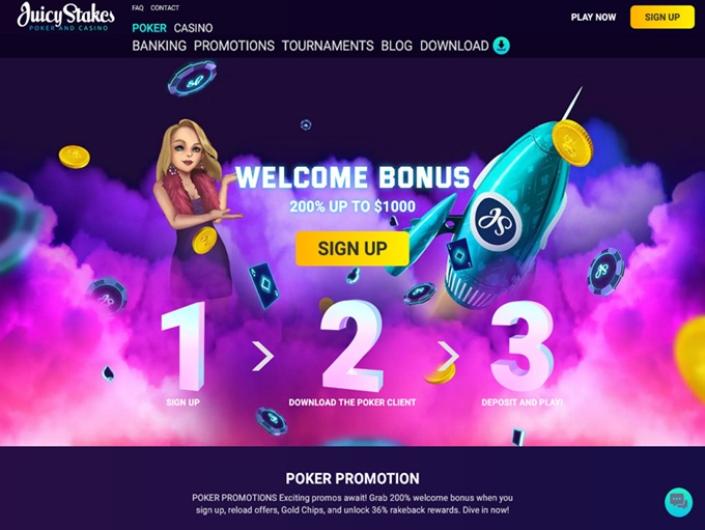Click the Sign Up button under Welcome Bonus

pos(352,248)
